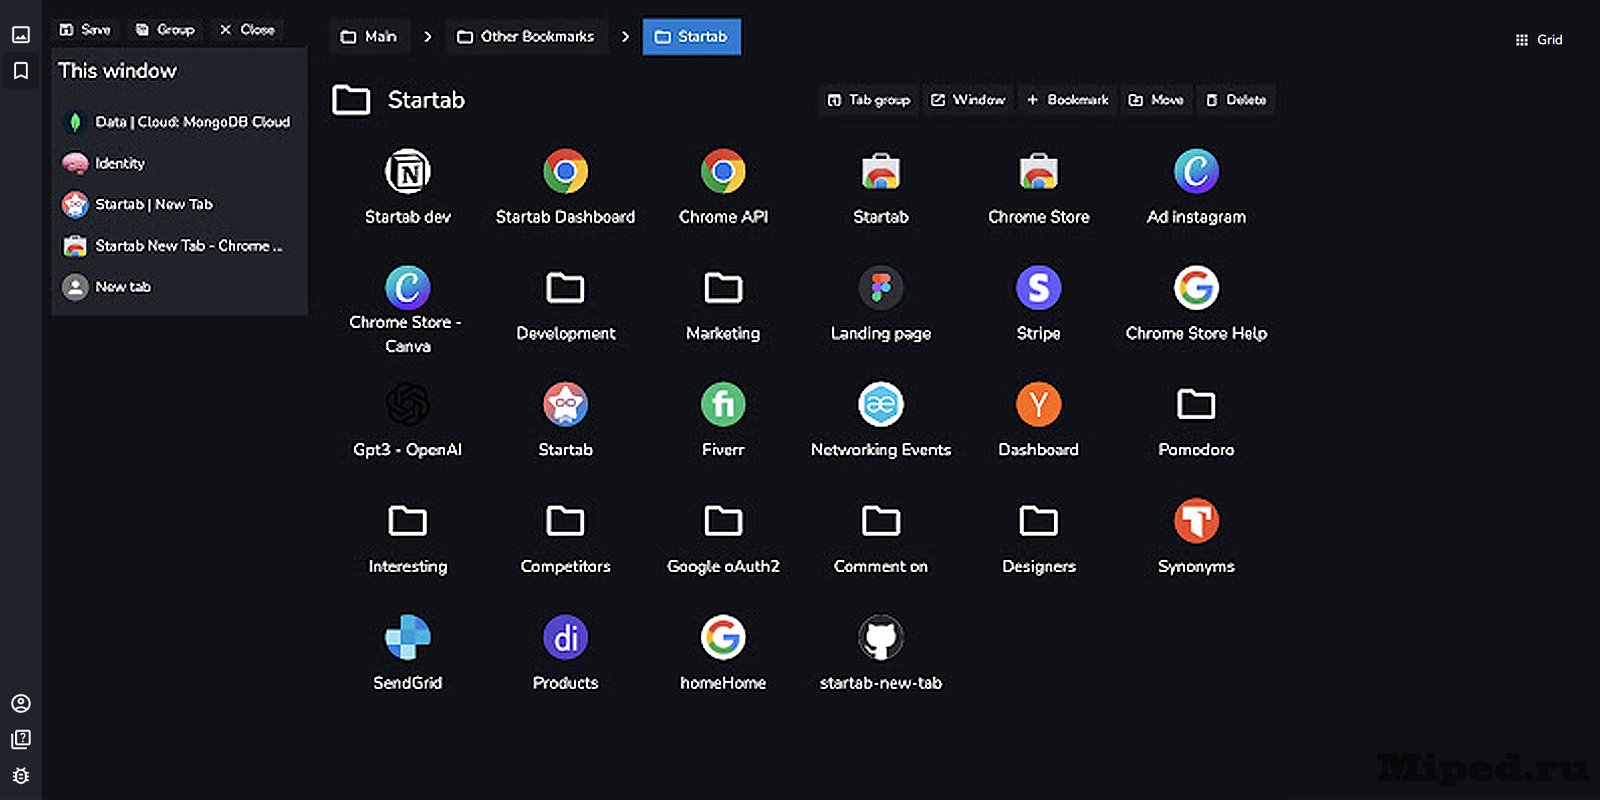Image resolution: width=1600 pixels, height=800 pixels.
Task: Go to the Main breadcrumb folder
Action: (x=369, y=37)
